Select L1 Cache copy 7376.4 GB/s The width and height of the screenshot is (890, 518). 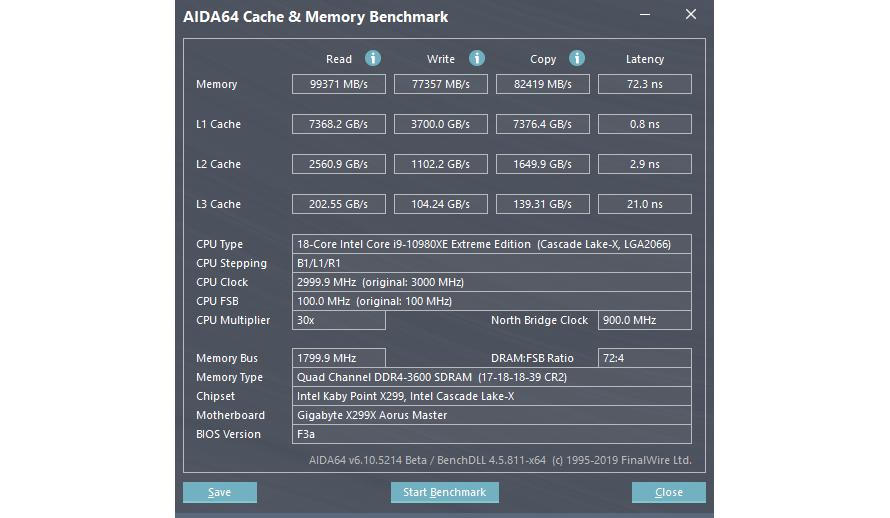543,124
